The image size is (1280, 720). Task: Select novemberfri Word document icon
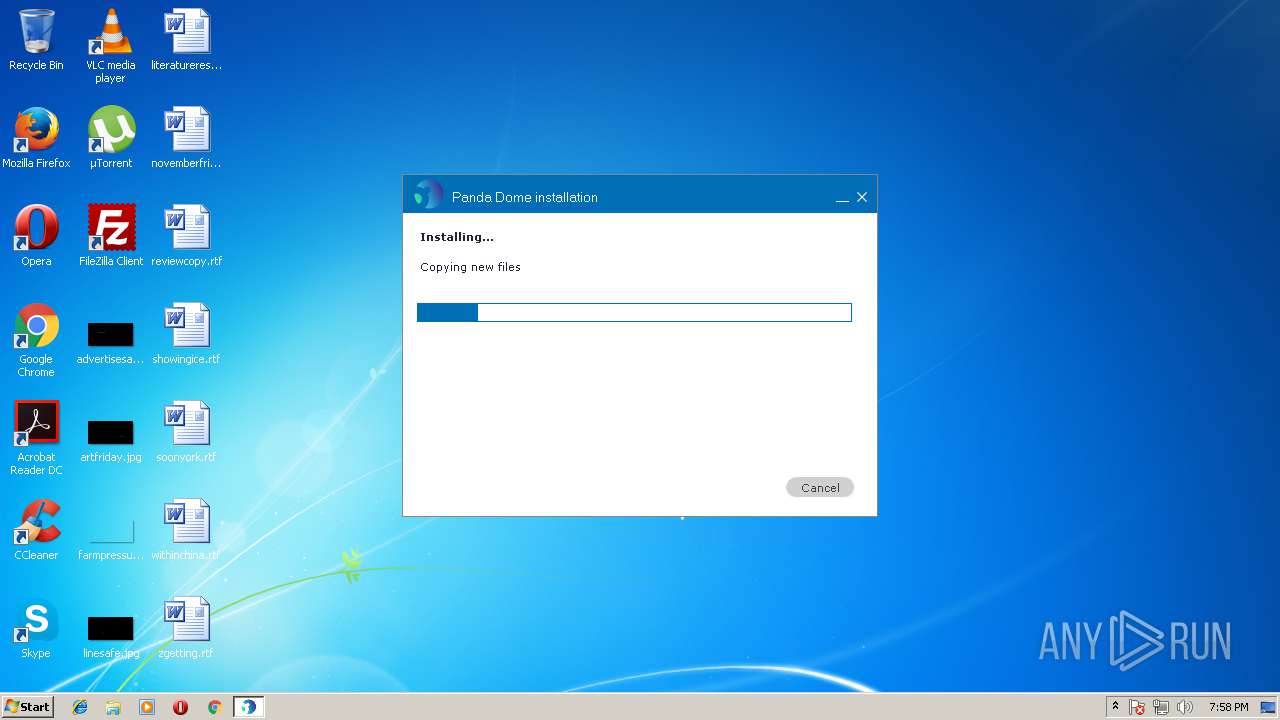click(x=186, y=138)
